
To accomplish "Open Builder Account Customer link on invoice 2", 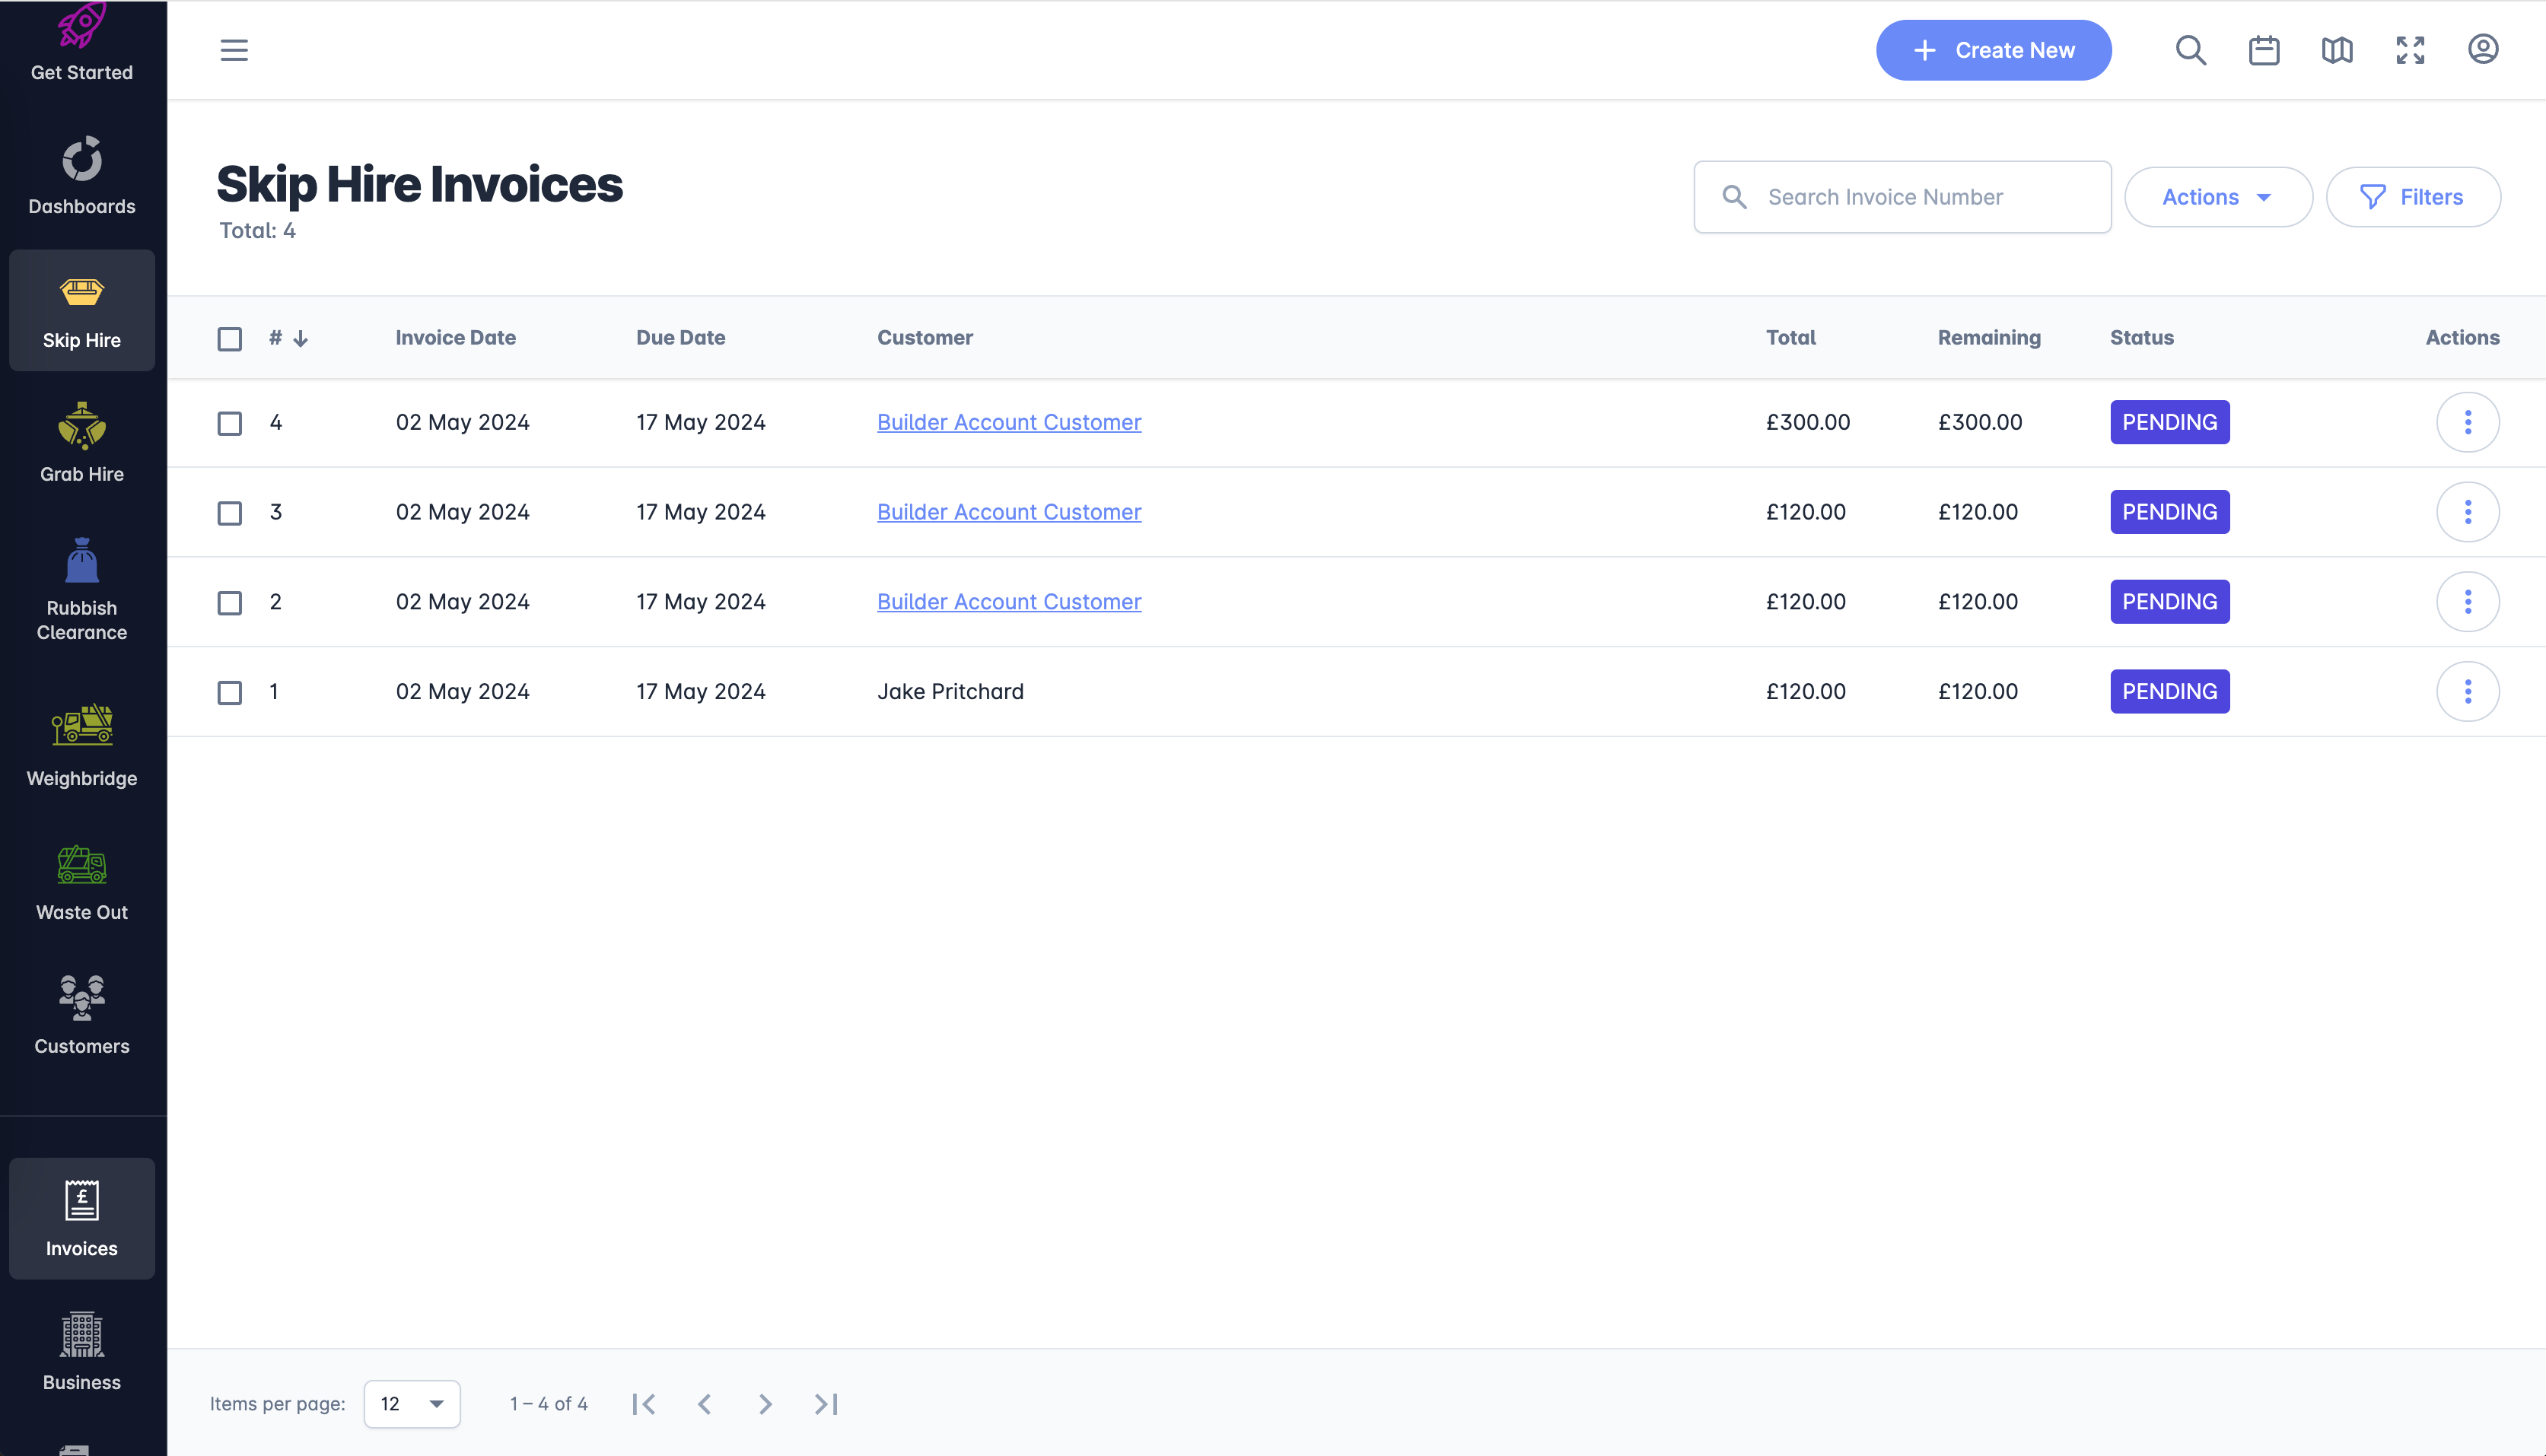I will point(1008,602).
